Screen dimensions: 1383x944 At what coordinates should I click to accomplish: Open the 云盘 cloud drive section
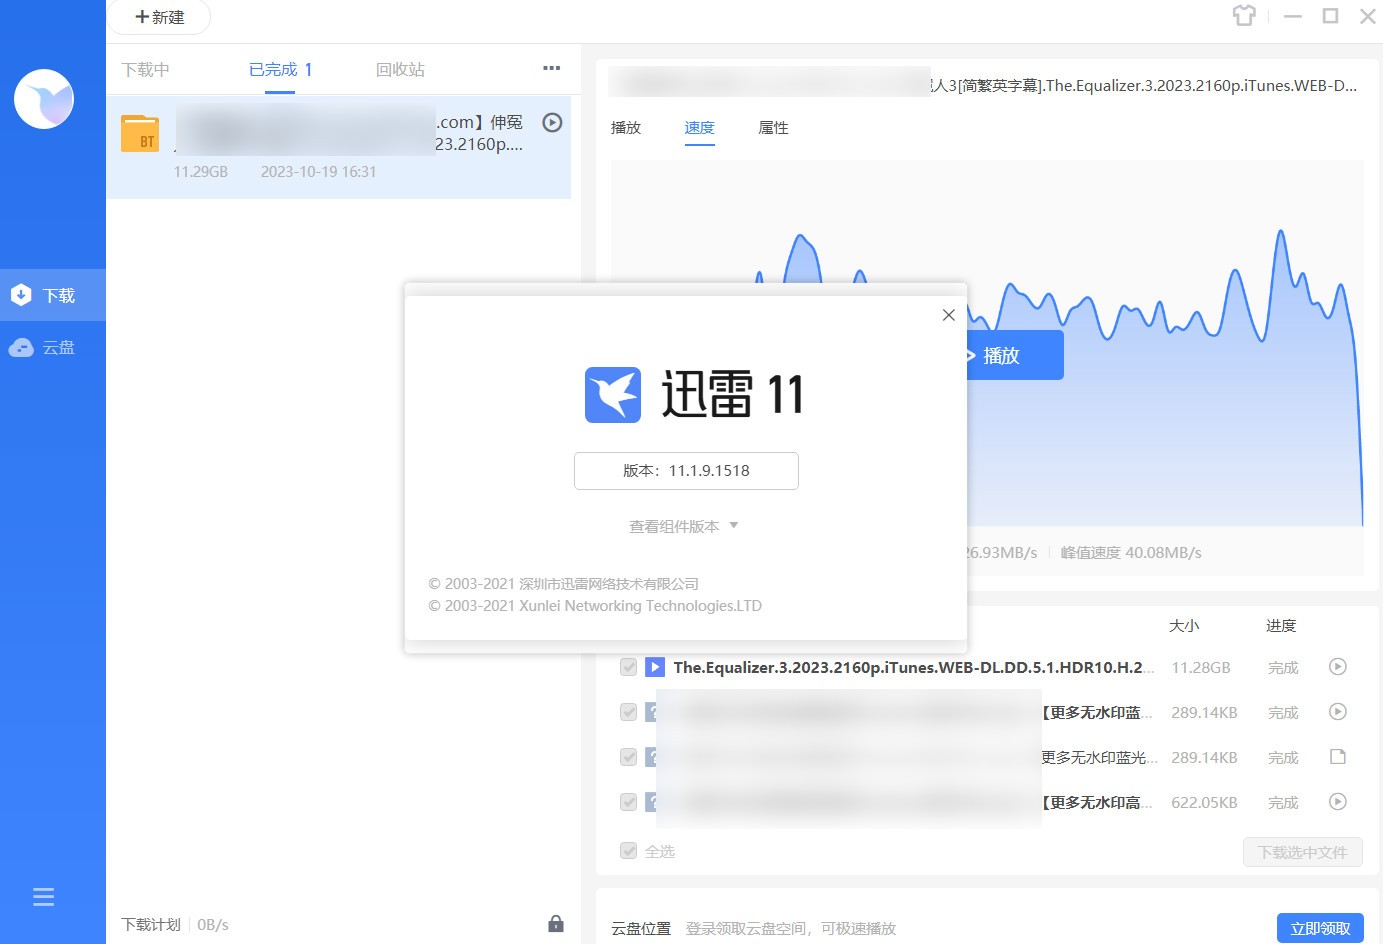(53, 347)
